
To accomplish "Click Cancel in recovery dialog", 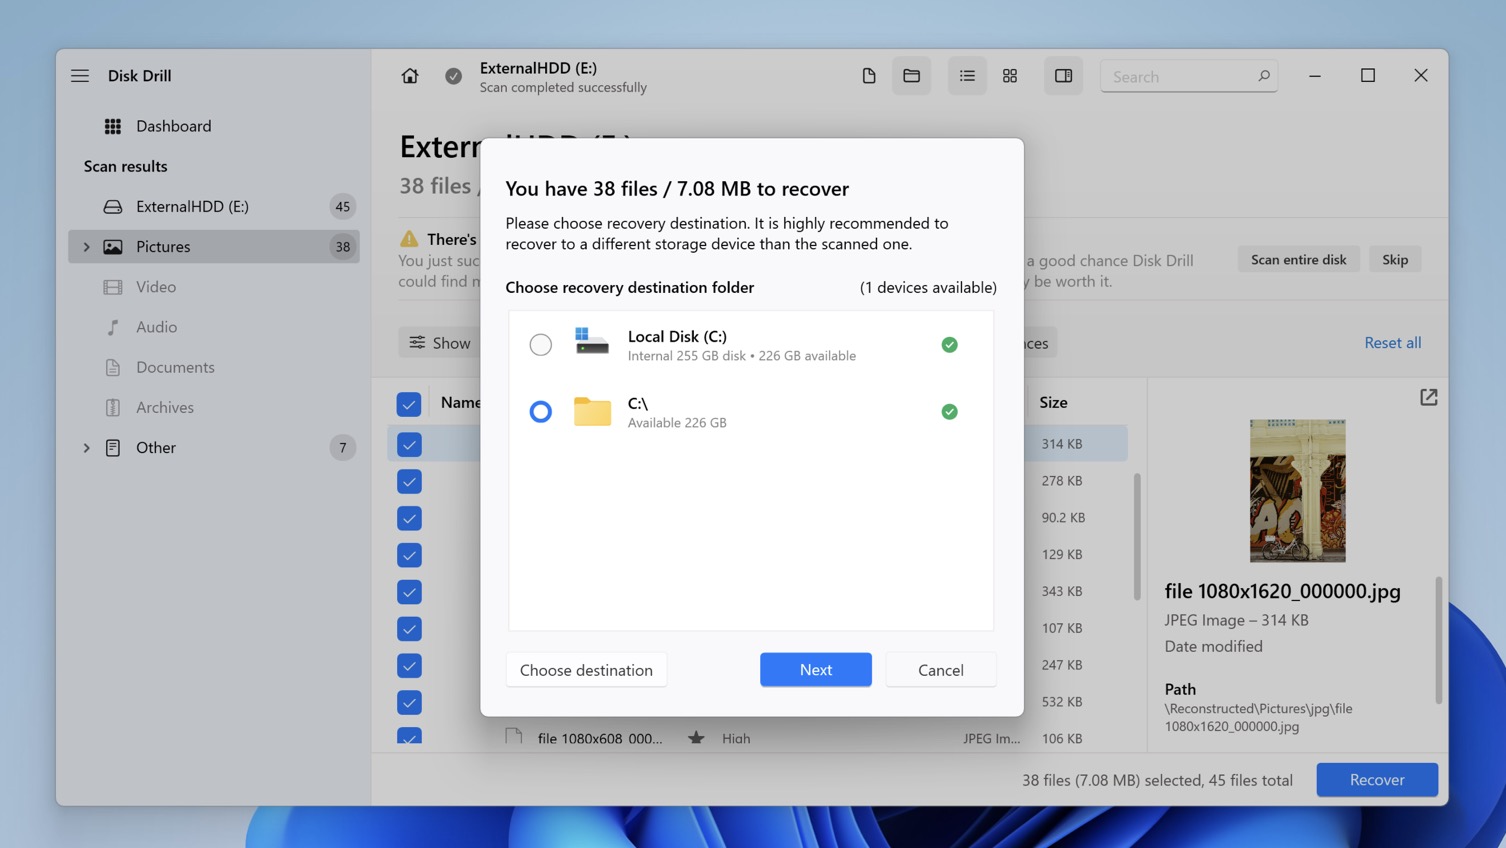I will point(940,670).
